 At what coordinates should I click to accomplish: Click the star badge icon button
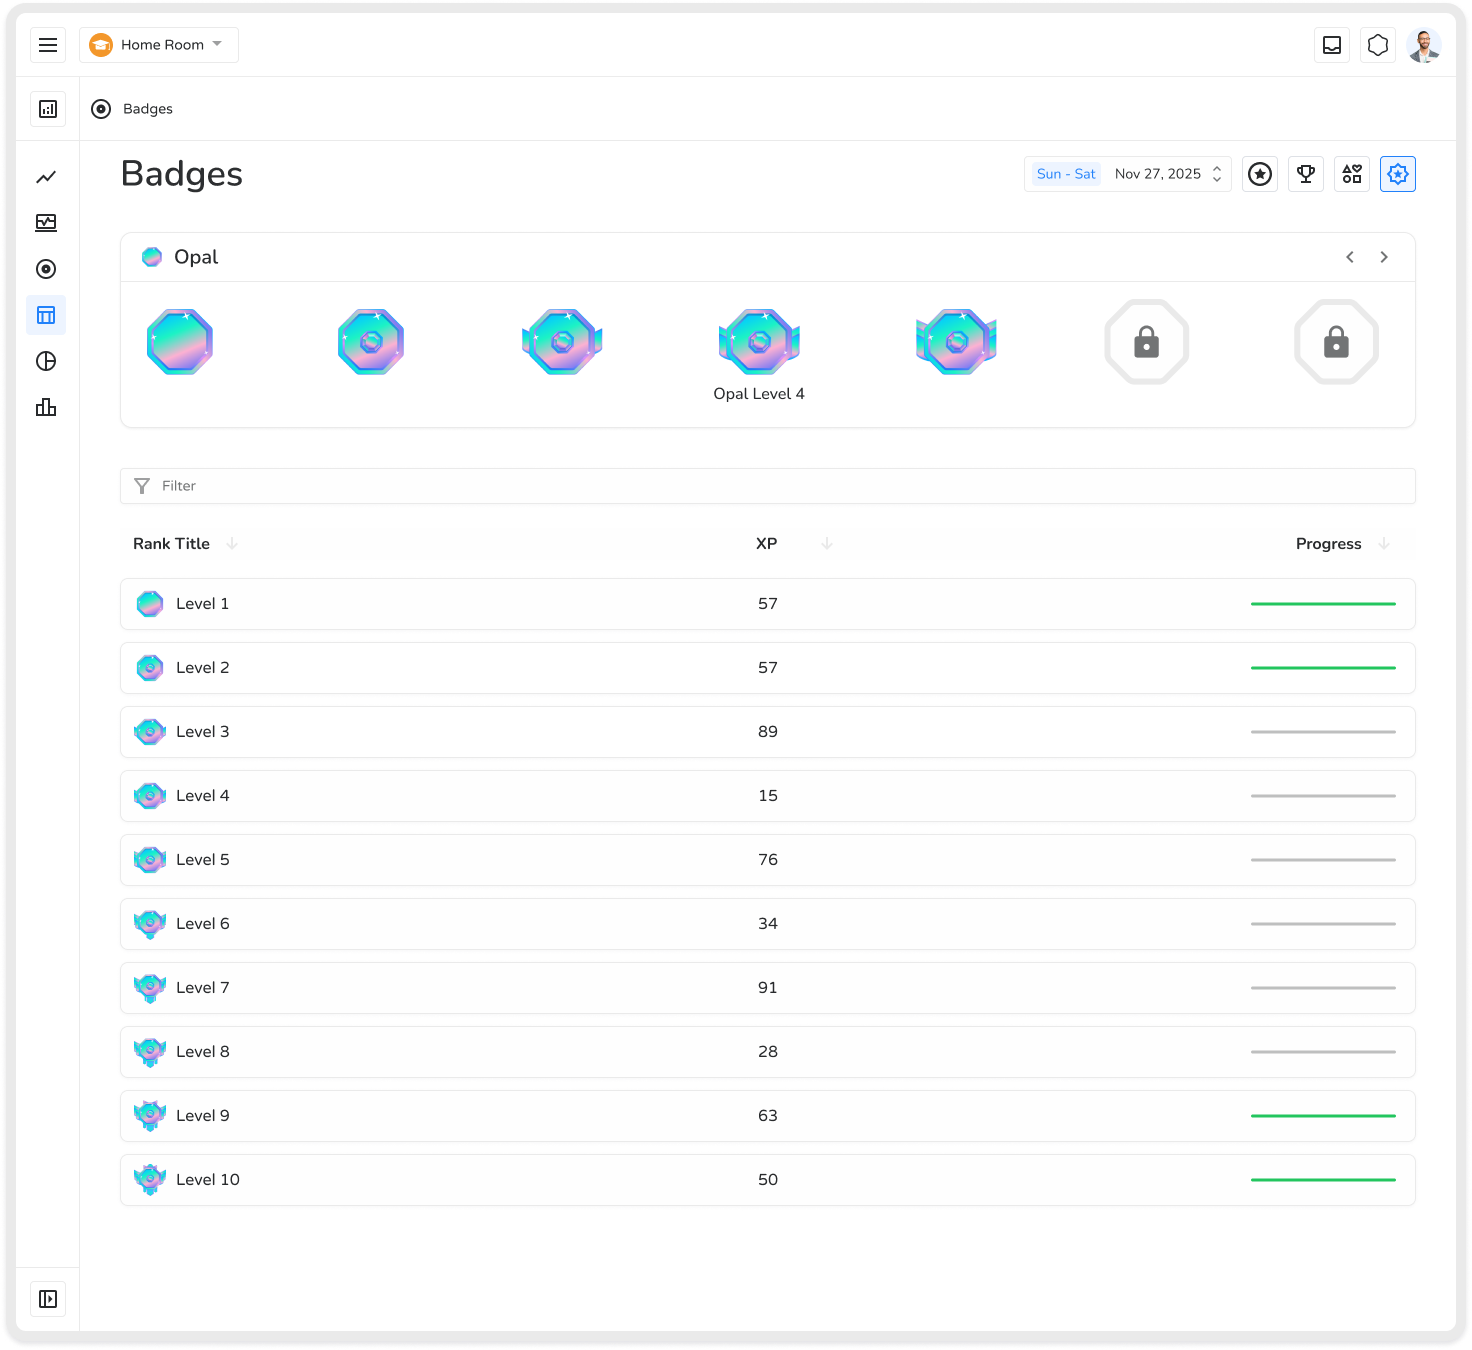(1260, 174)
